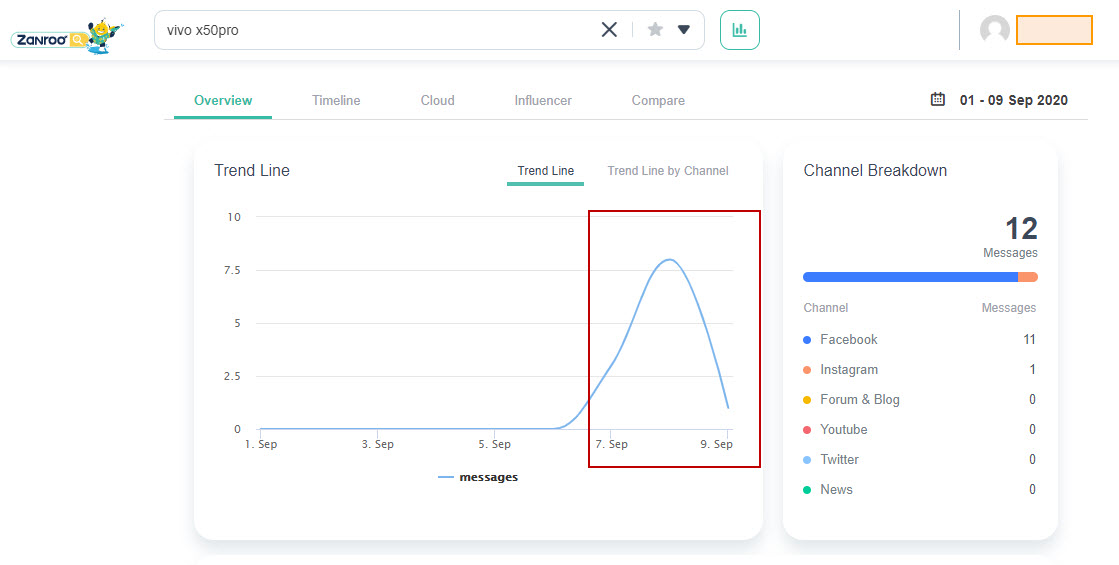Image resolution: width=1119 pixels, height=565 pixels.
Task: Favorite the search with star icon
Action: (x=655, y=29)
